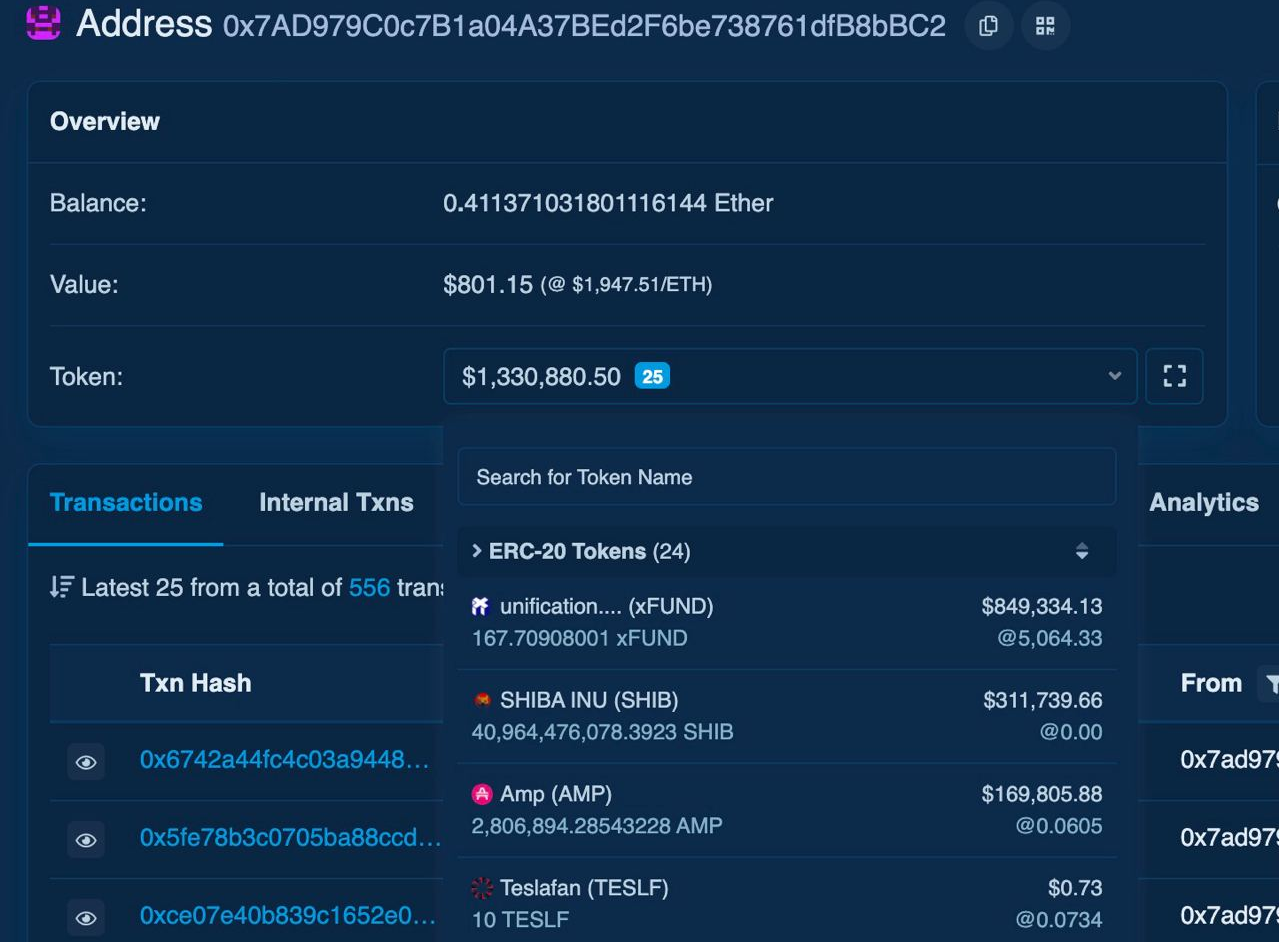Viewport: 1279px width, 942px height.
Task: Click the full address text 0x7AD979C0c7B1...
Action: pos(584,26)
